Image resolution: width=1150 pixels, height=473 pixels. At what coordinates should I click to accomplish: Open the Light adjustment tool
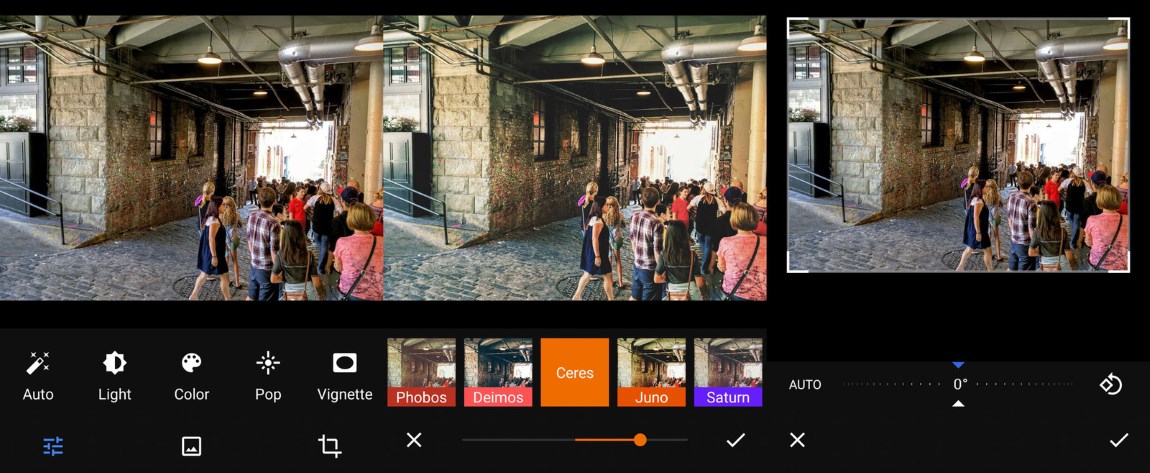pyautogui.click(x=114, y=376)
